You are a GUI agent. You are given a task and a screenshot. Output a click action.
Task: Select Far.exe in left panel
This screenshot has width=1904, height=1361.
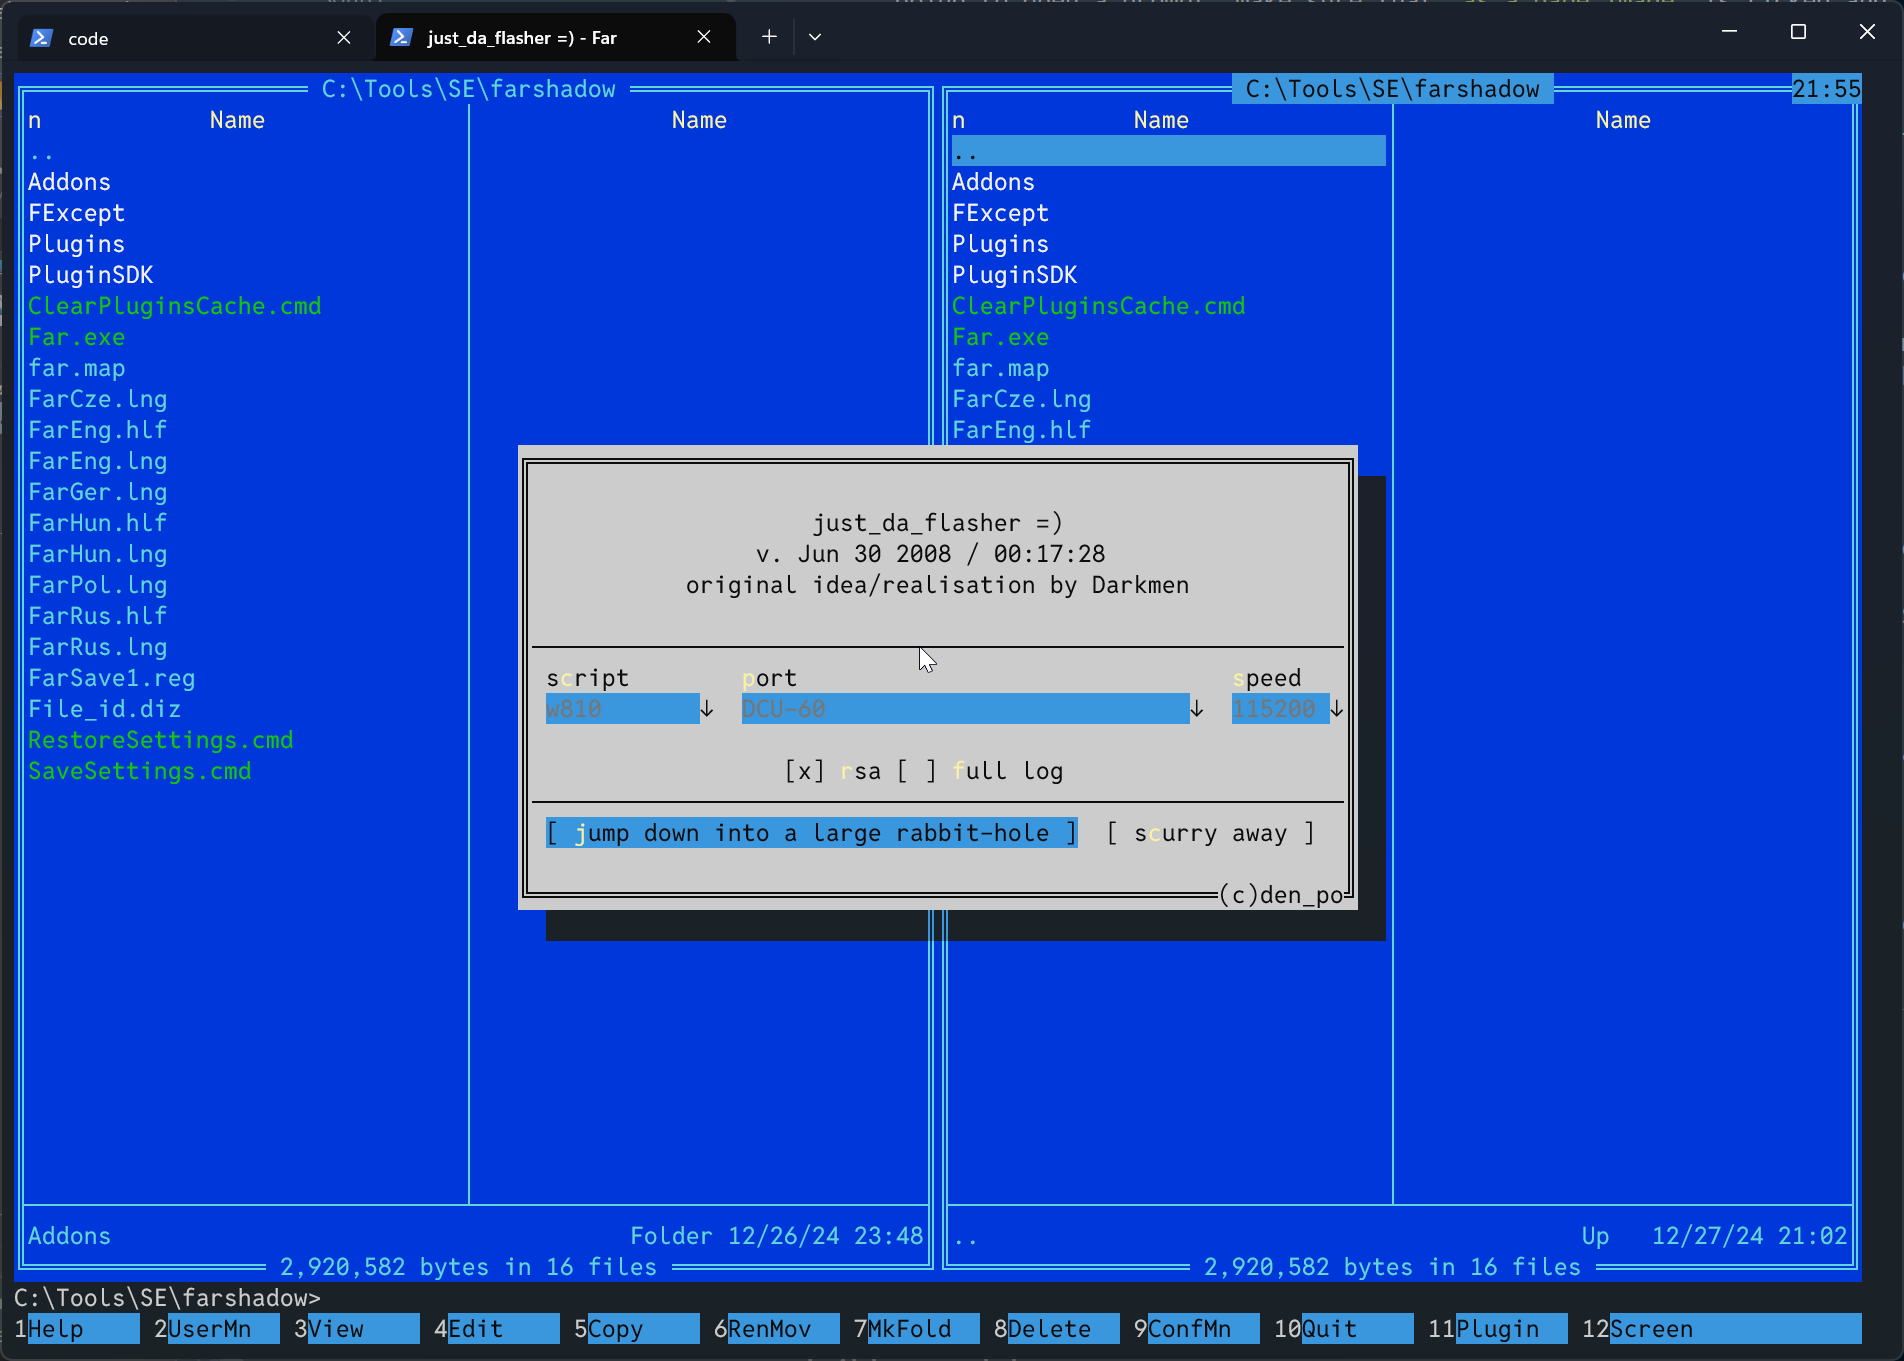pyautogui.click(x=77, y=337)
